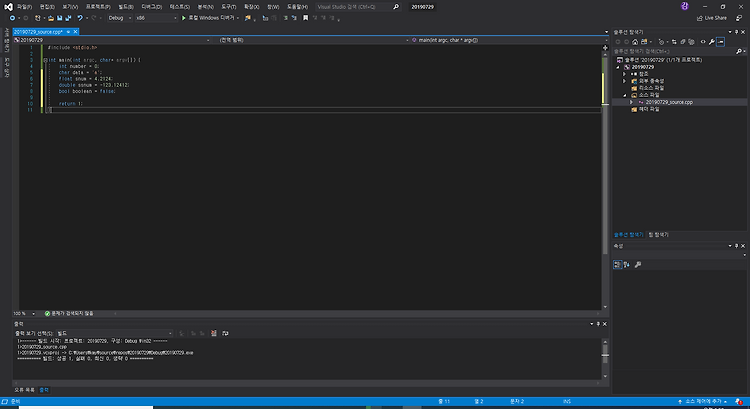The height and width of the screenshot is (409, 750).
Task: Click the navigate backward toolbar icon
Action: pos(12,18)
